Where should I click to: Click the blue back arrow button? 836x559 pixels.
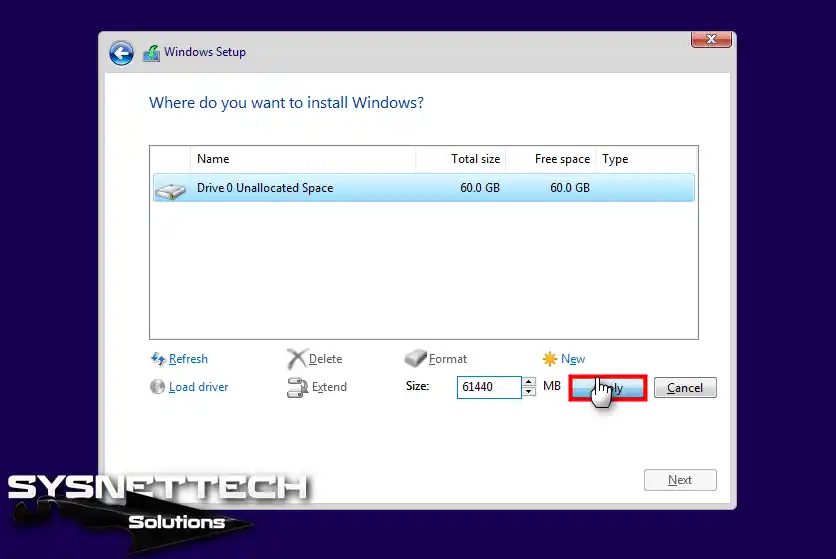click(121, 53)
